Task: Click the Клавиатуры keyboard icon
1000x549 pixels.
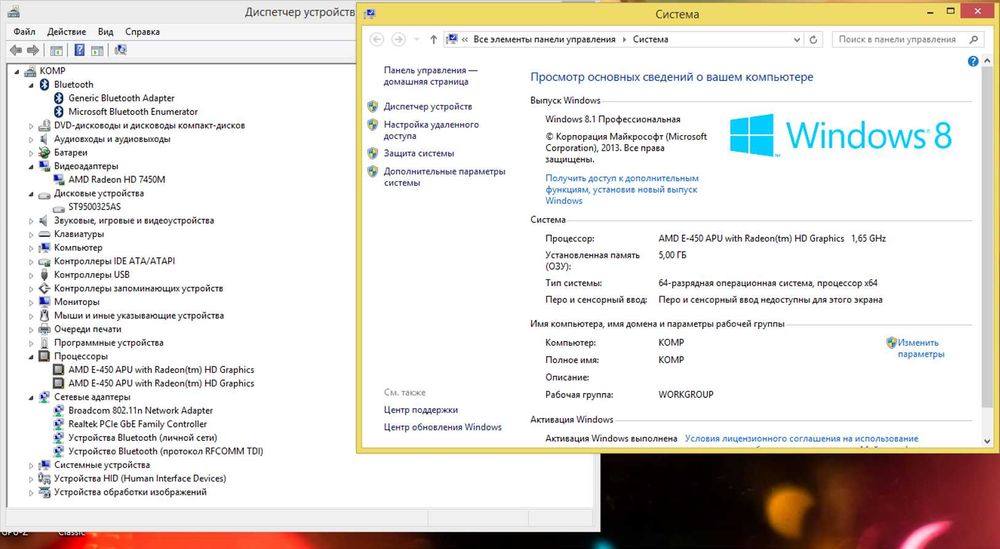Action: [44, 234]
